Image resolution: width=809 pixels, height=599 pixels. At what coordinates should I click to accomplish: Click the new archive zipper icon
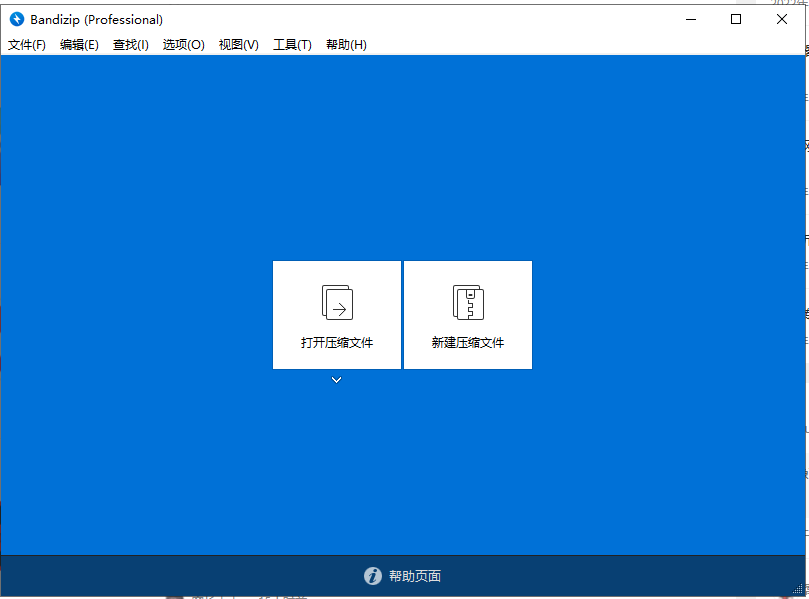[468, 302]
